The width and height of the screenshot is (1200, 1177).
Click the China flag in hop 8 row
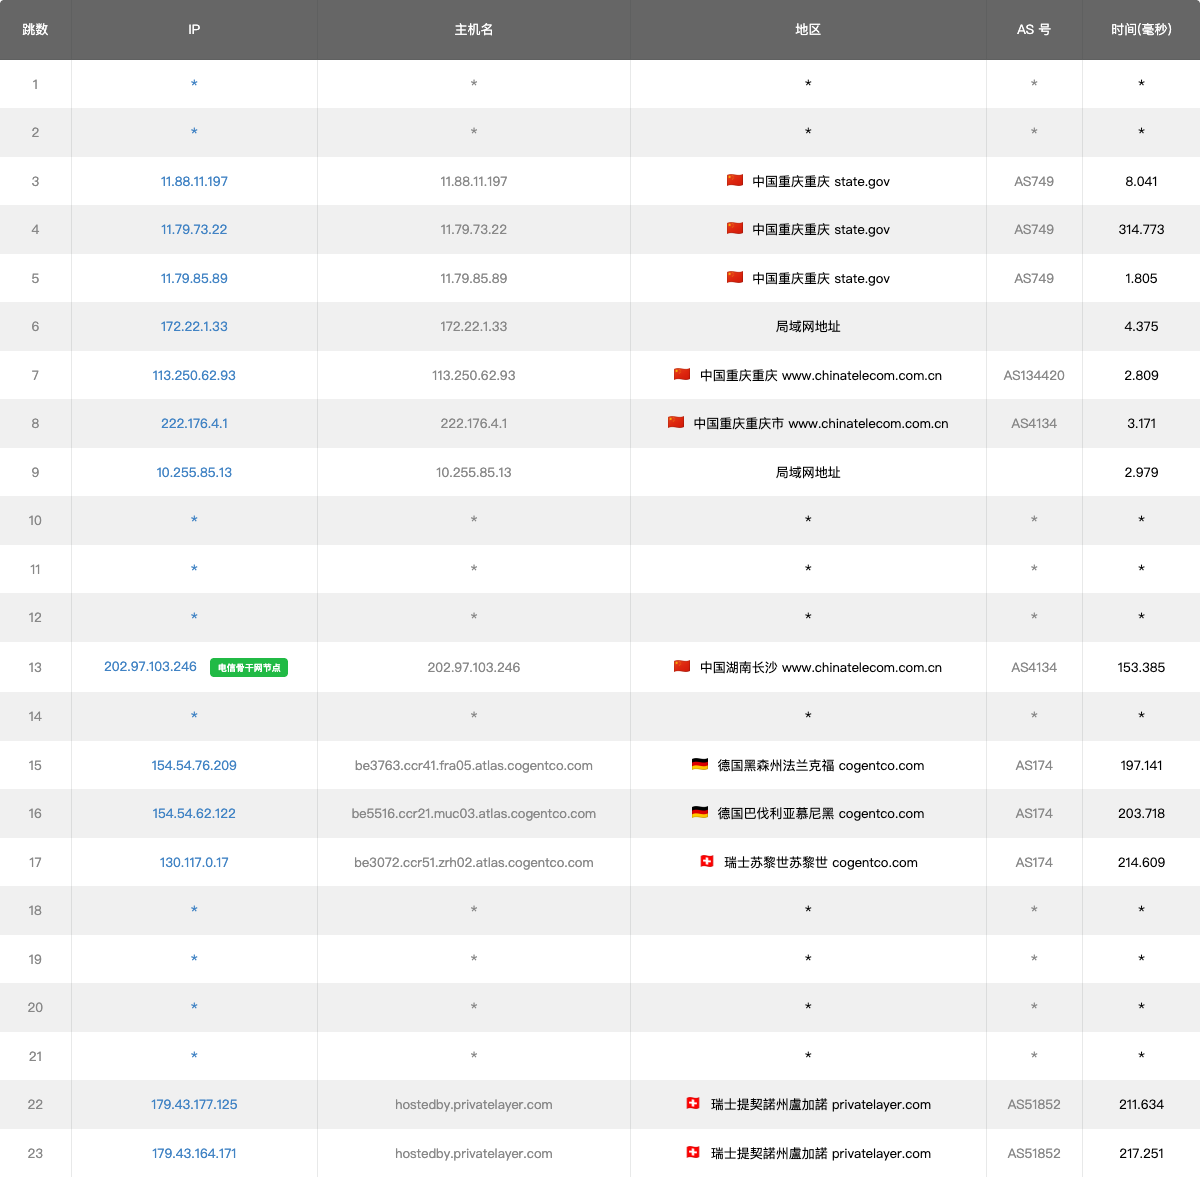676,423
